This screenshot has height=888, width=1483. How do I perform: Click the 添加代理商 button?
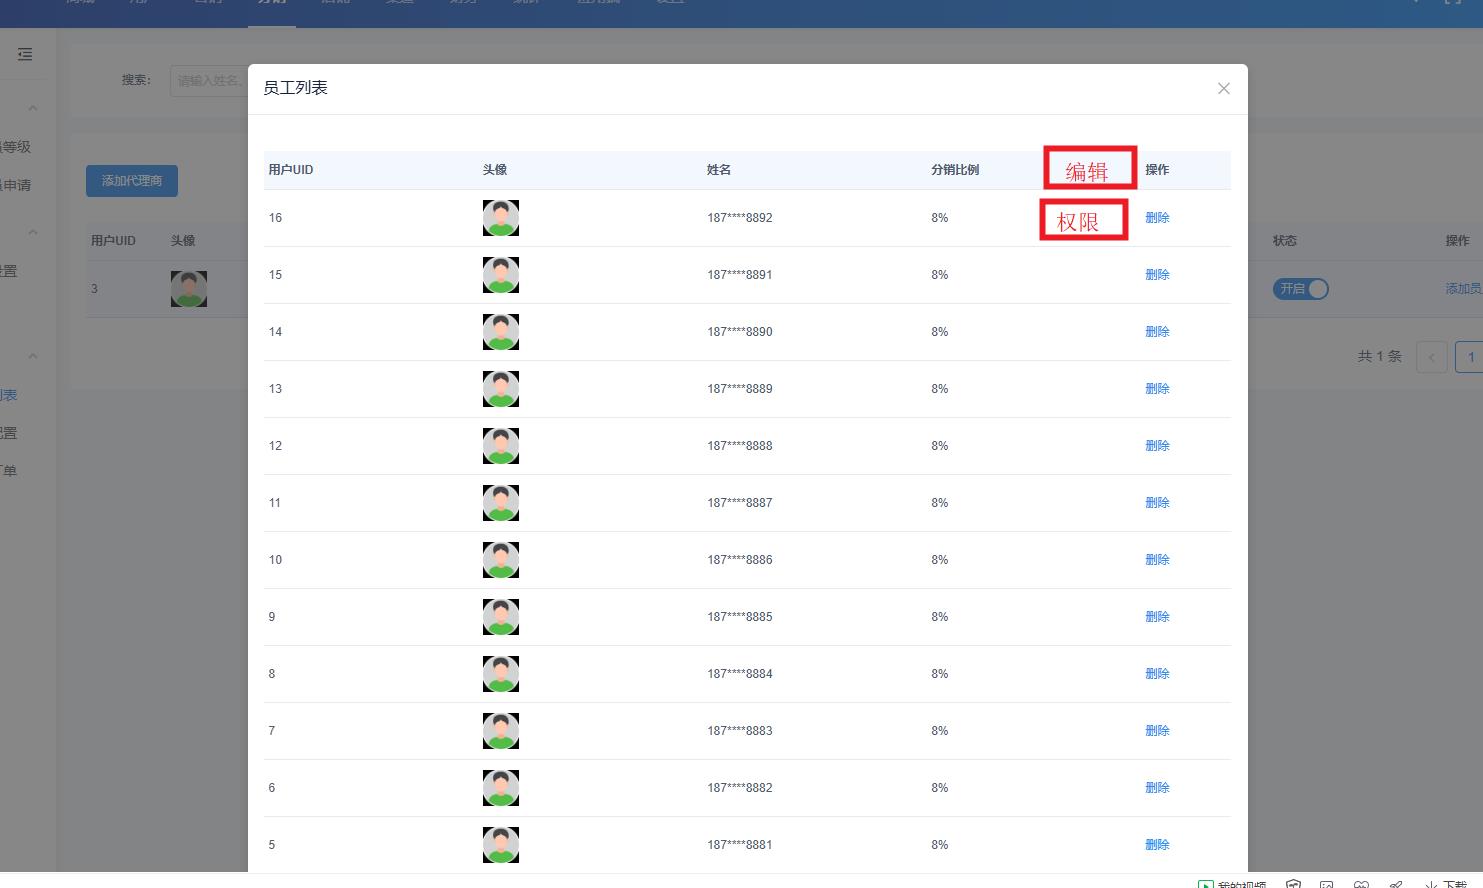click(131, 181)
